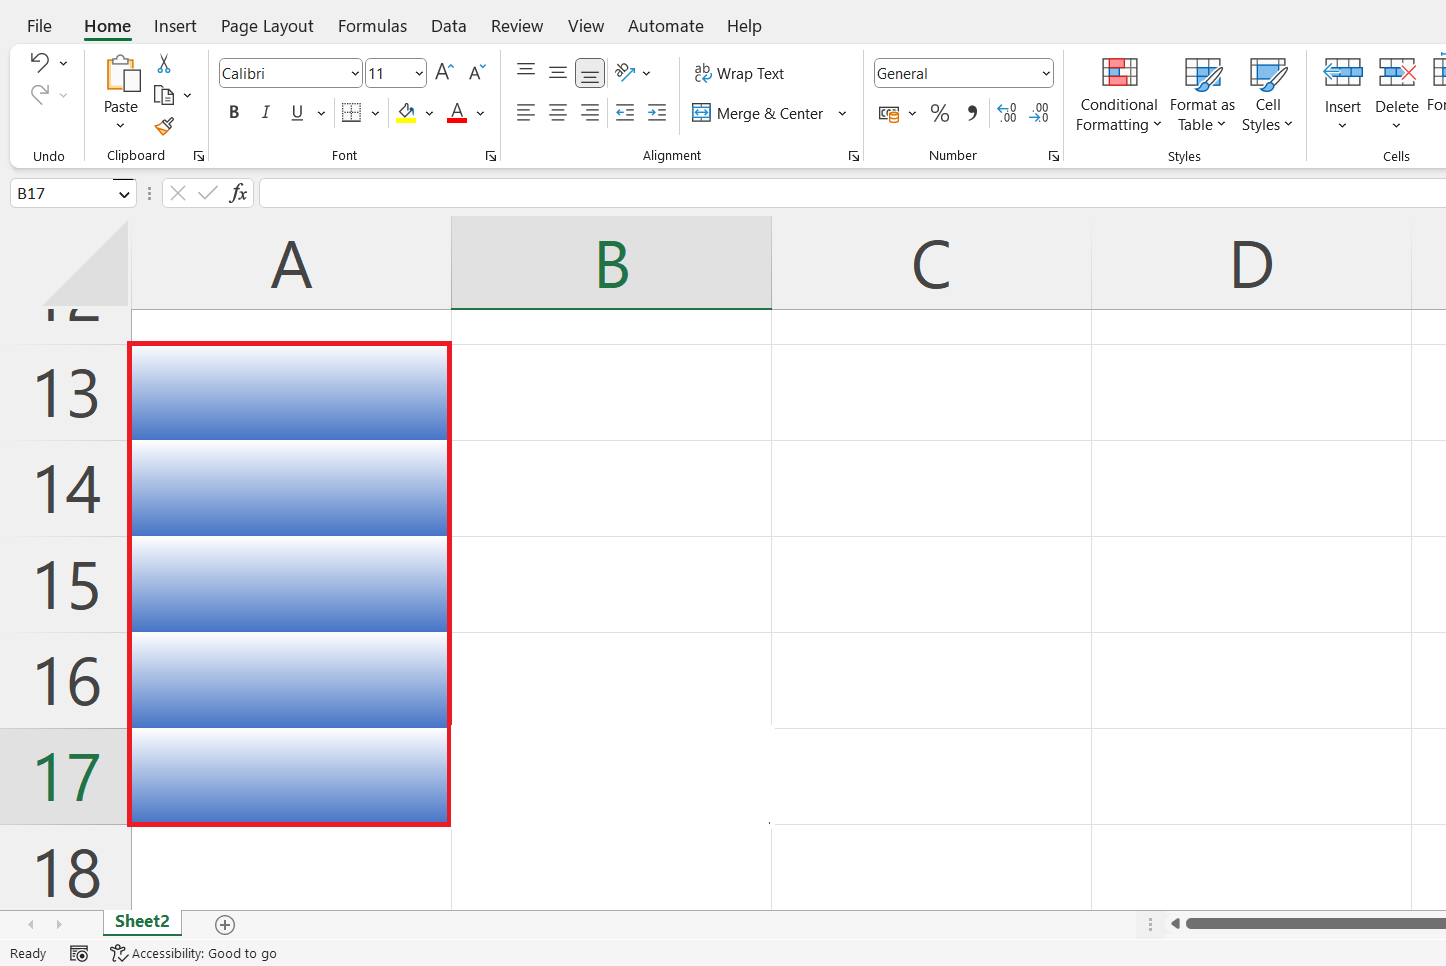Open the Number Format dropdown
Viewport: 1446px width, 966px height.
(1046, 72)
